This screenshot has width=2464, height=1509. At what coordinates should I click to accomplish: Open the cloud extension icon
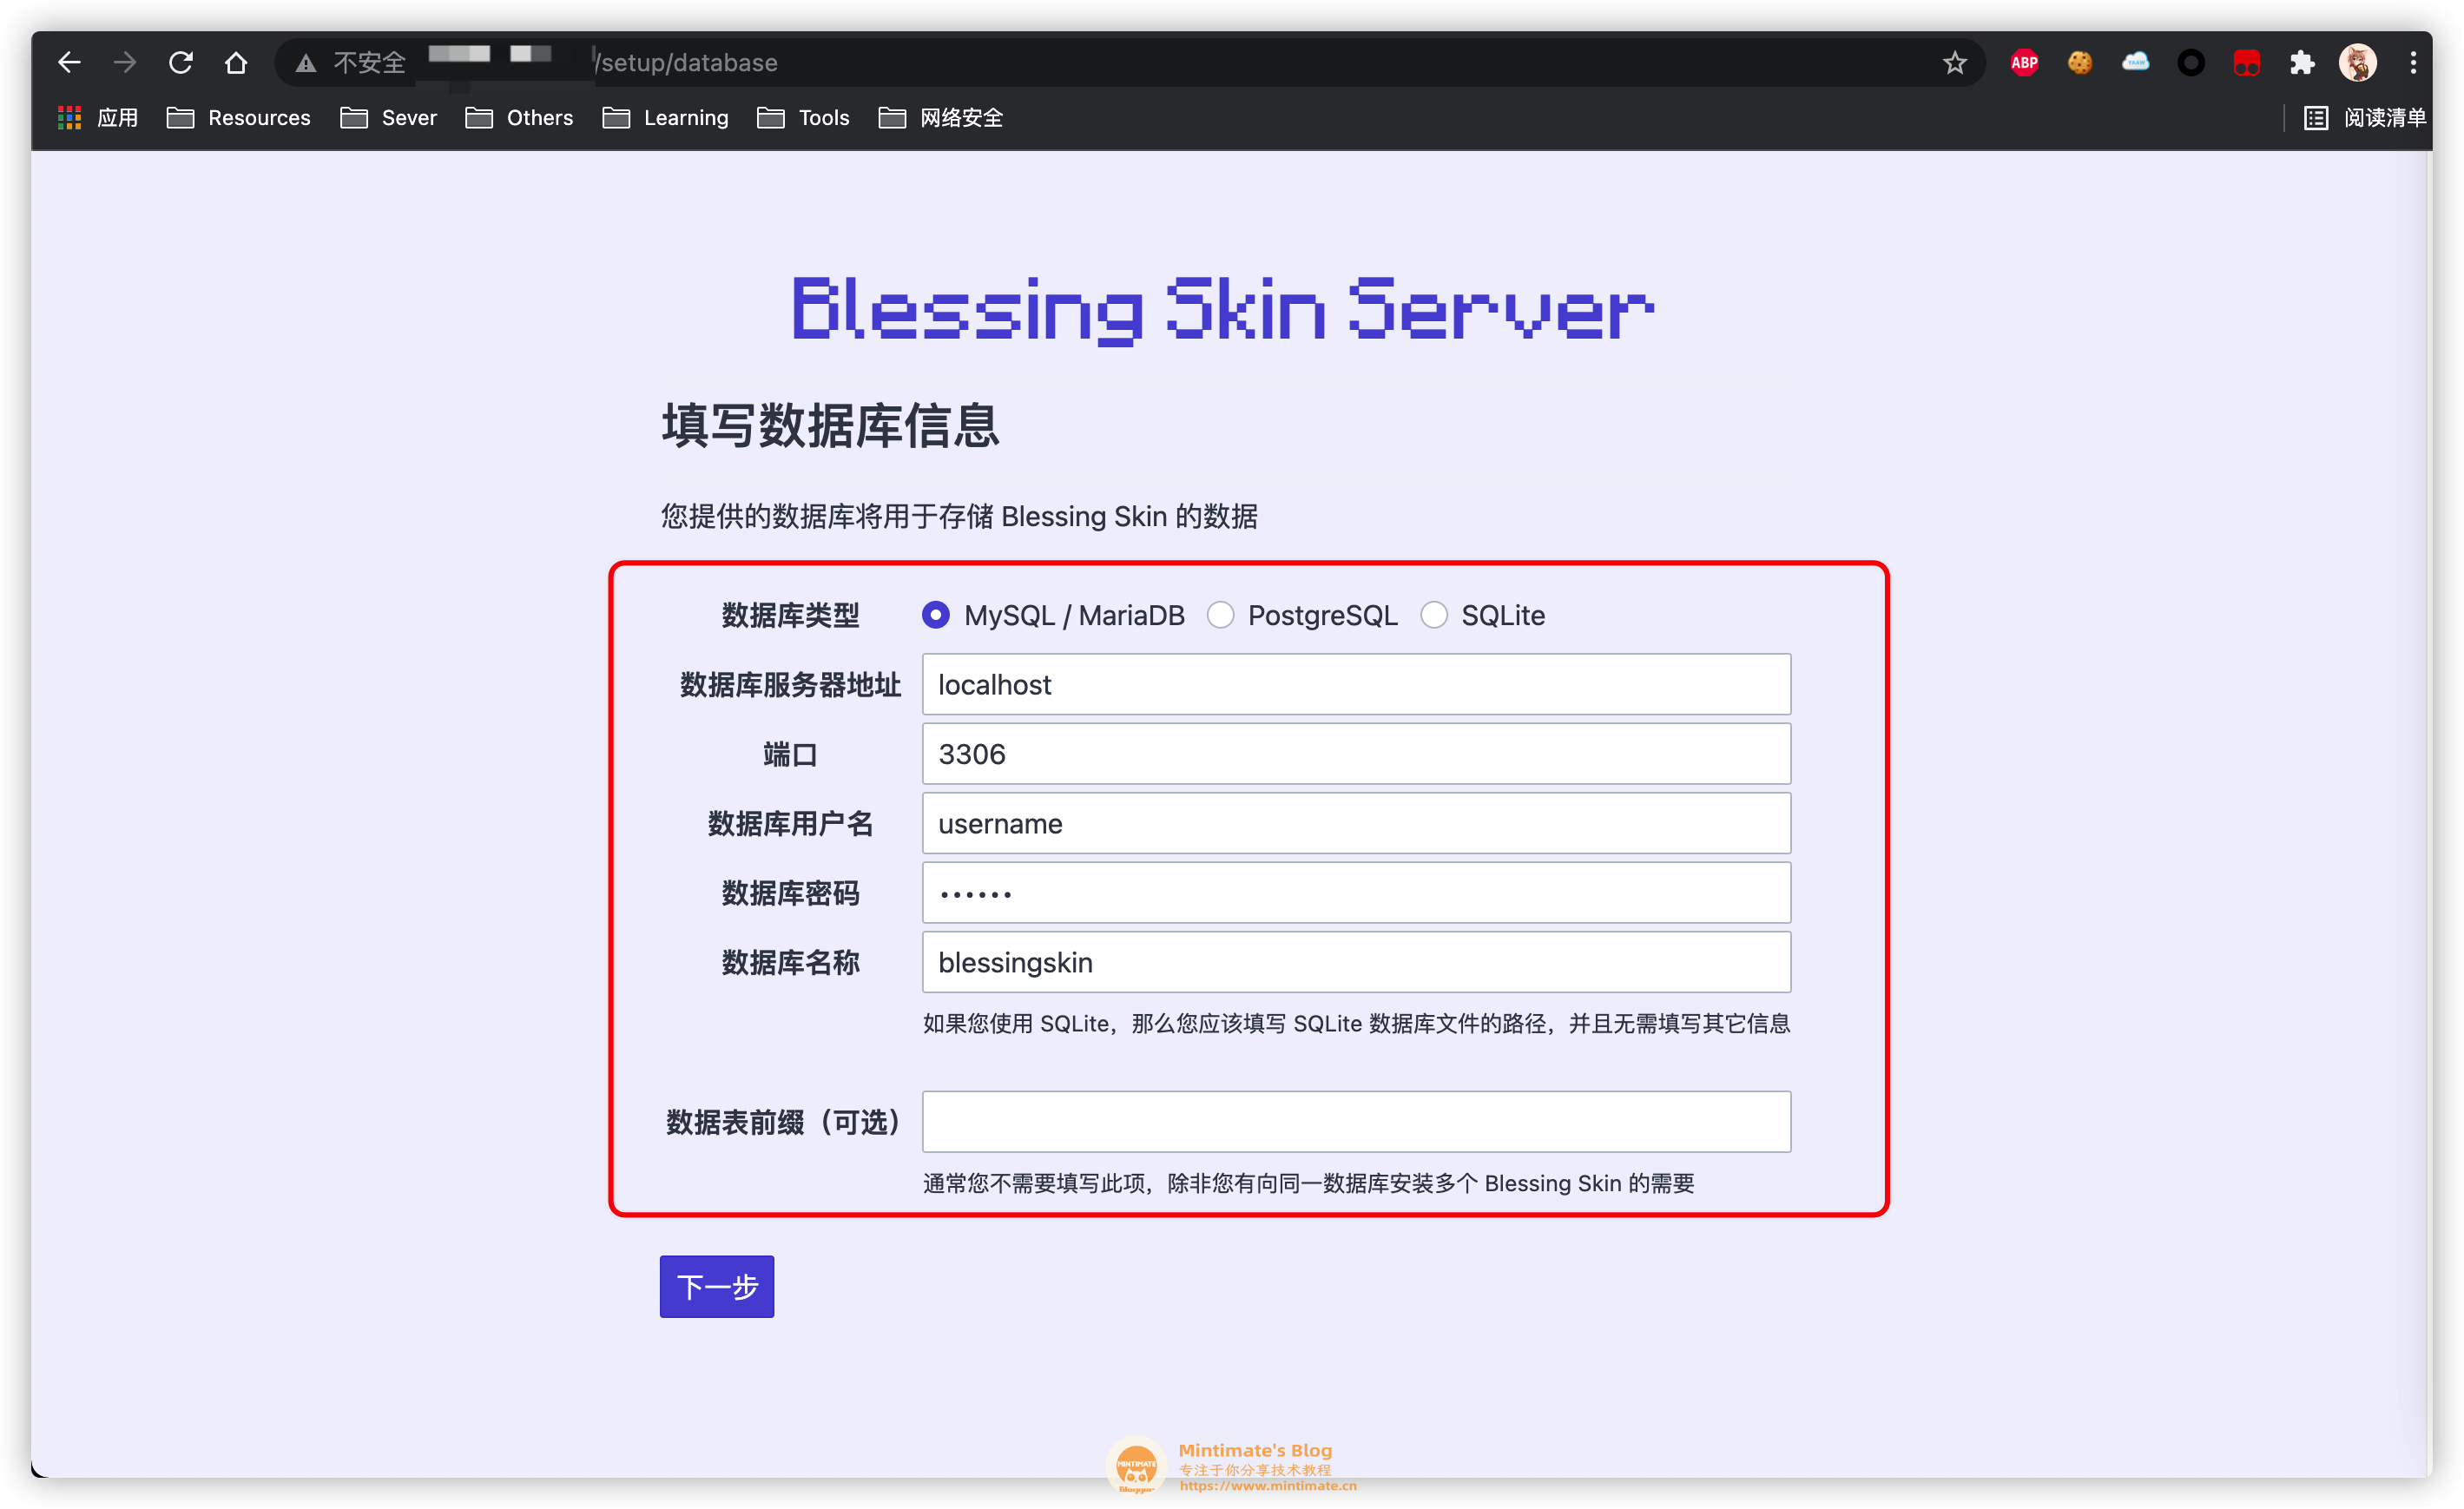[2135, 63]
